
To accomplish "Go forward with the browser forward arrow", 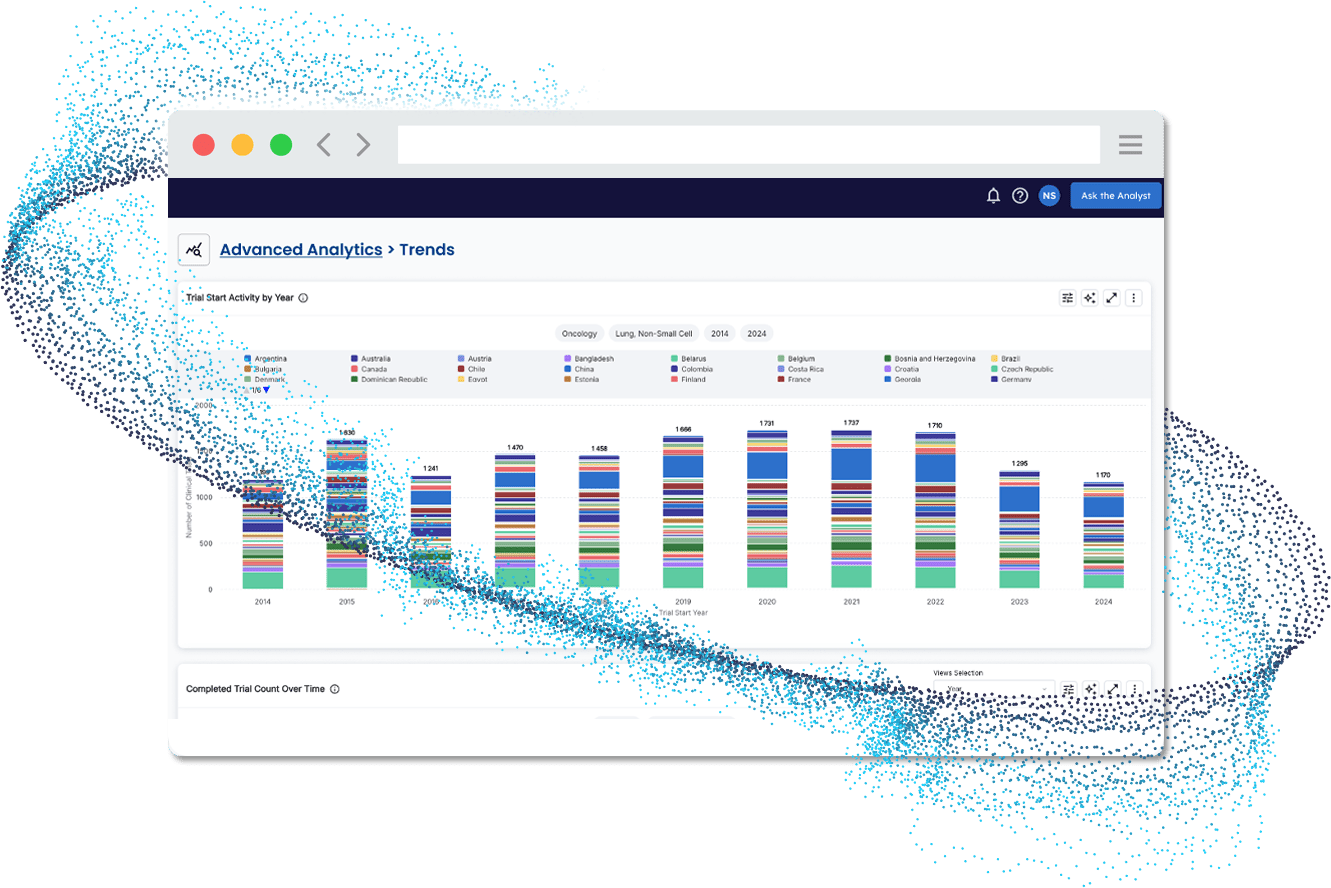I will 363,145.
